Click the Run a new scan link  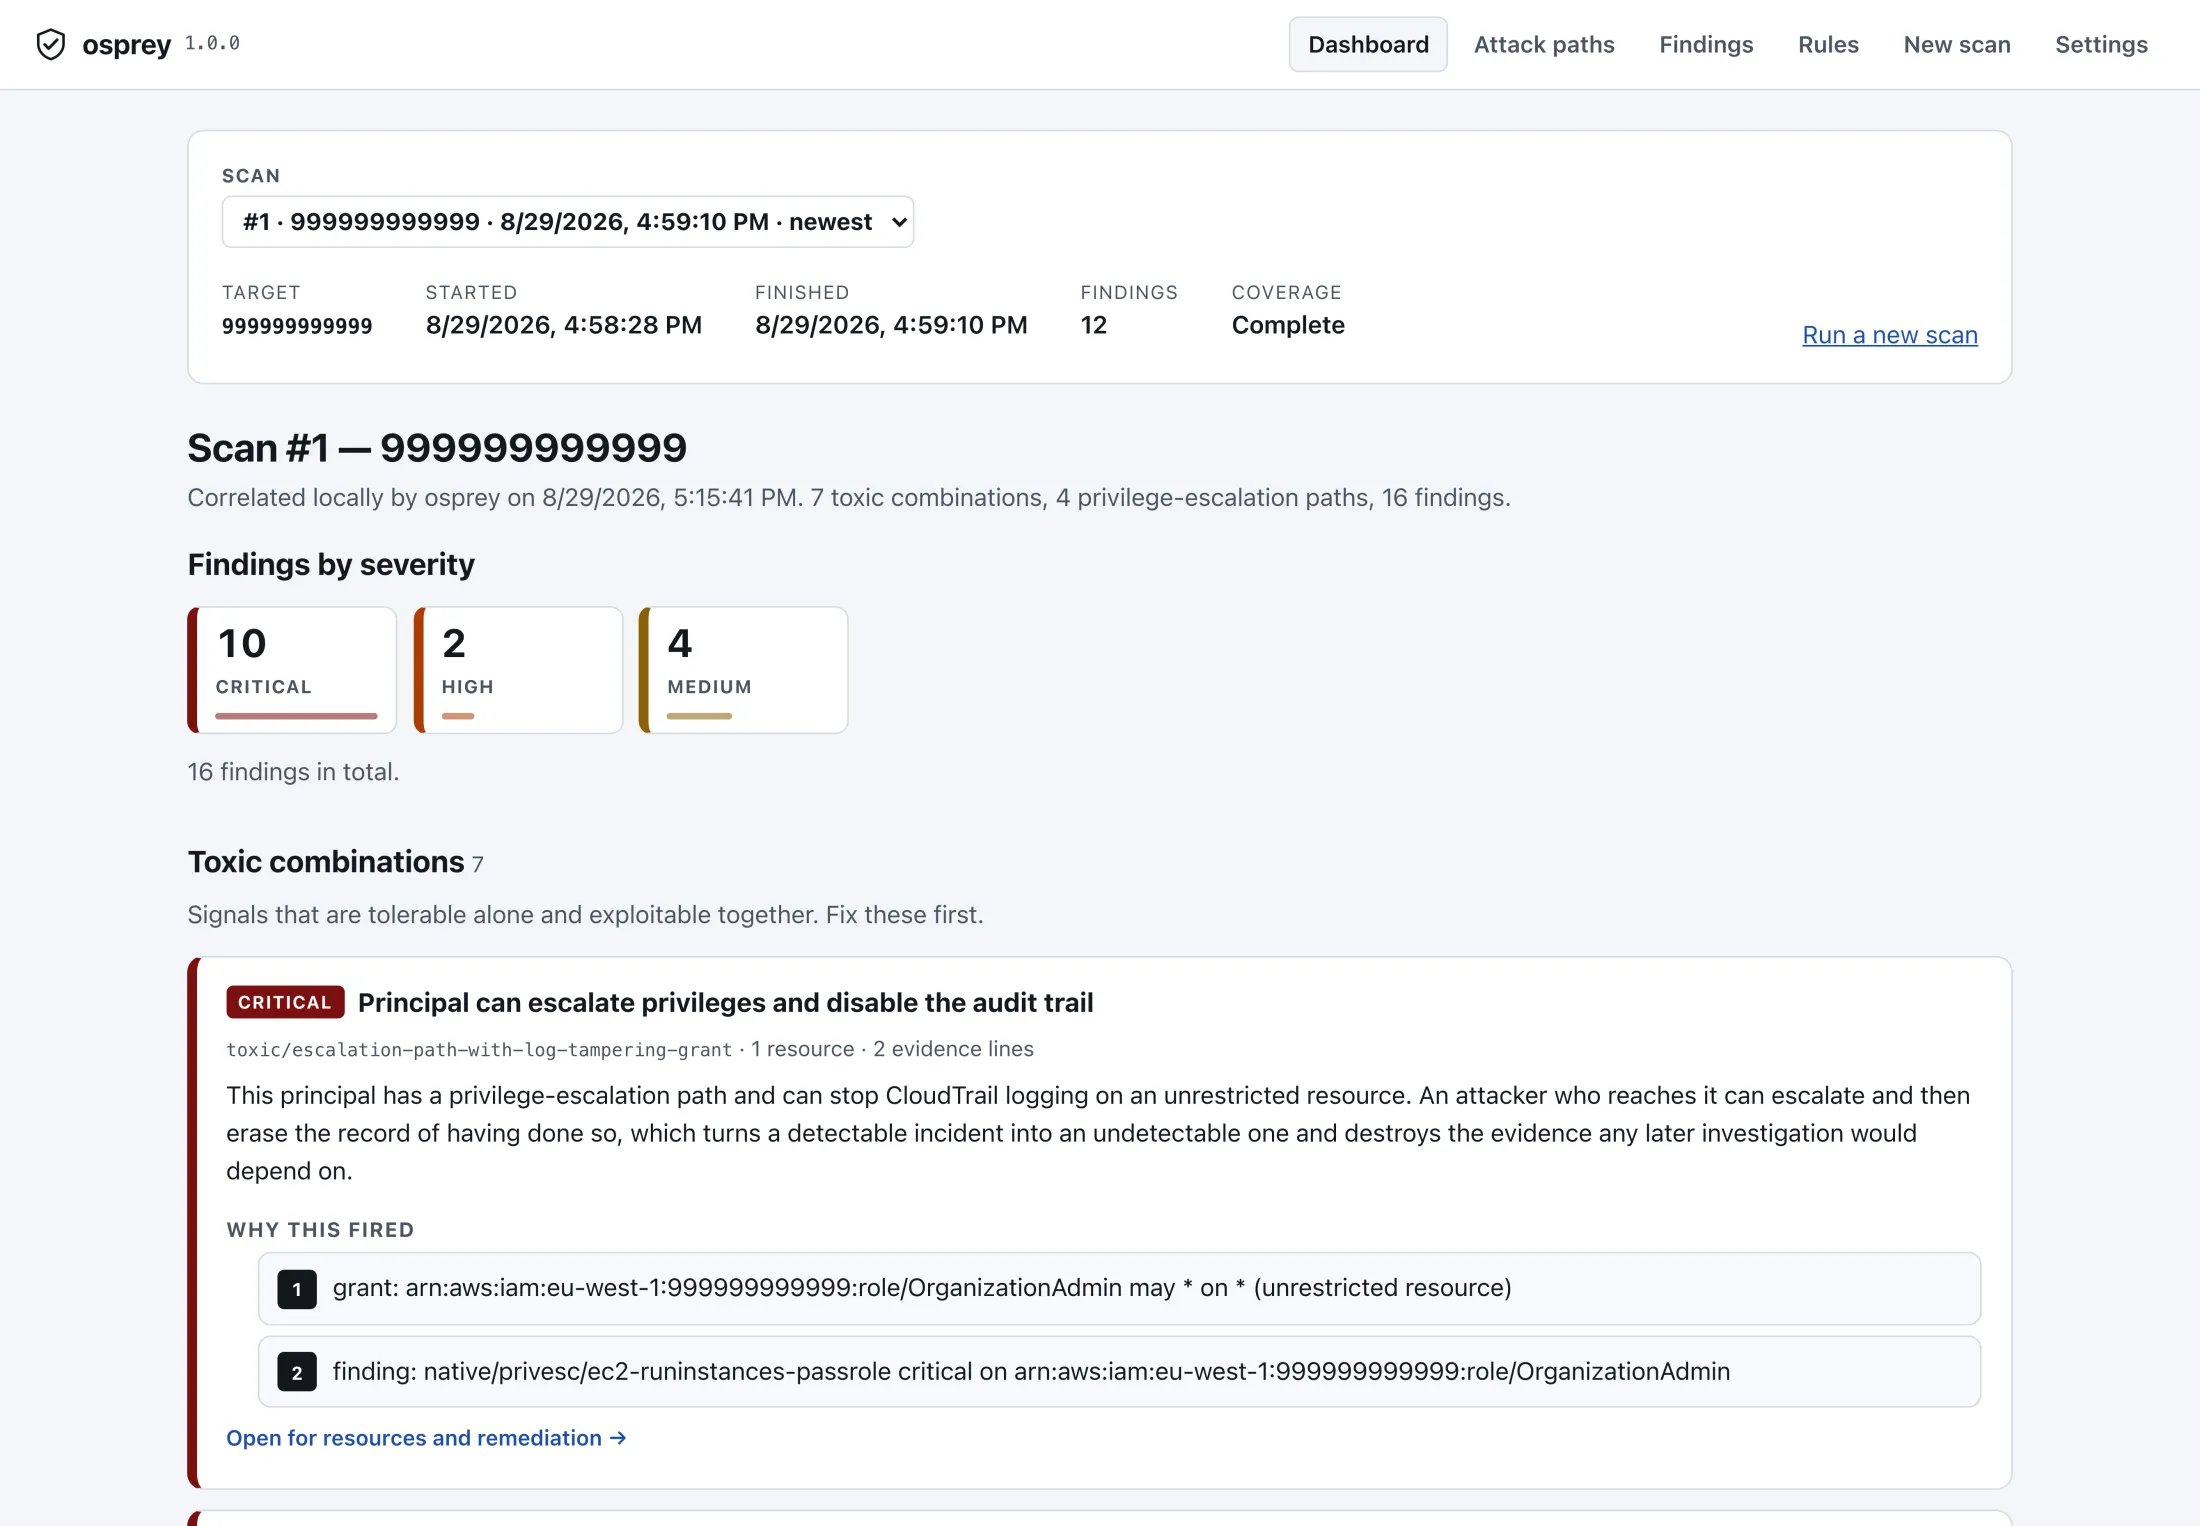click(x=1890, y=335)
